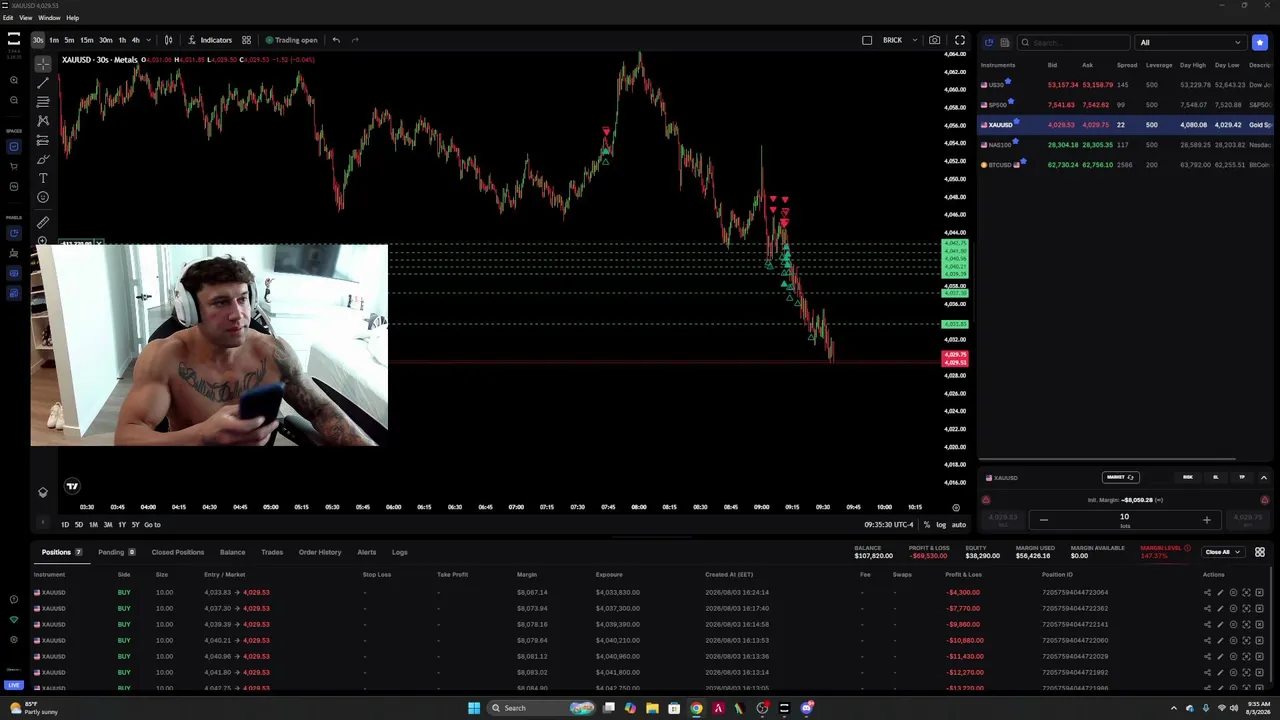Set chart range to 1D
This screenshot has height=720, width=1280.
tap(65, 525)
